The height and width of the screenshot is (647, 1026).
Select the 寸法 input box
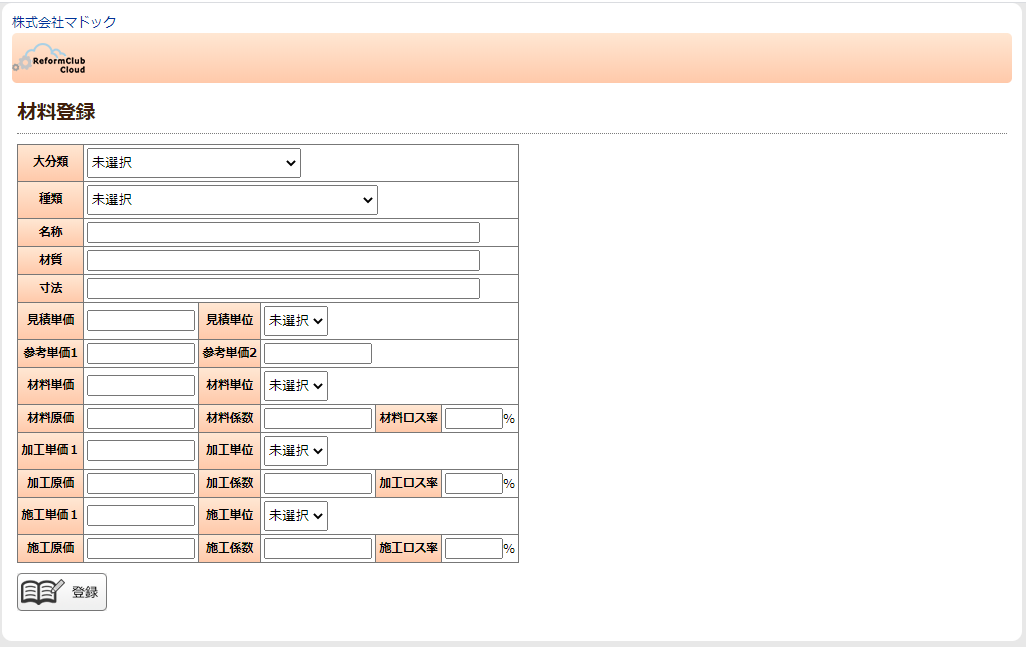pos(283,289)
